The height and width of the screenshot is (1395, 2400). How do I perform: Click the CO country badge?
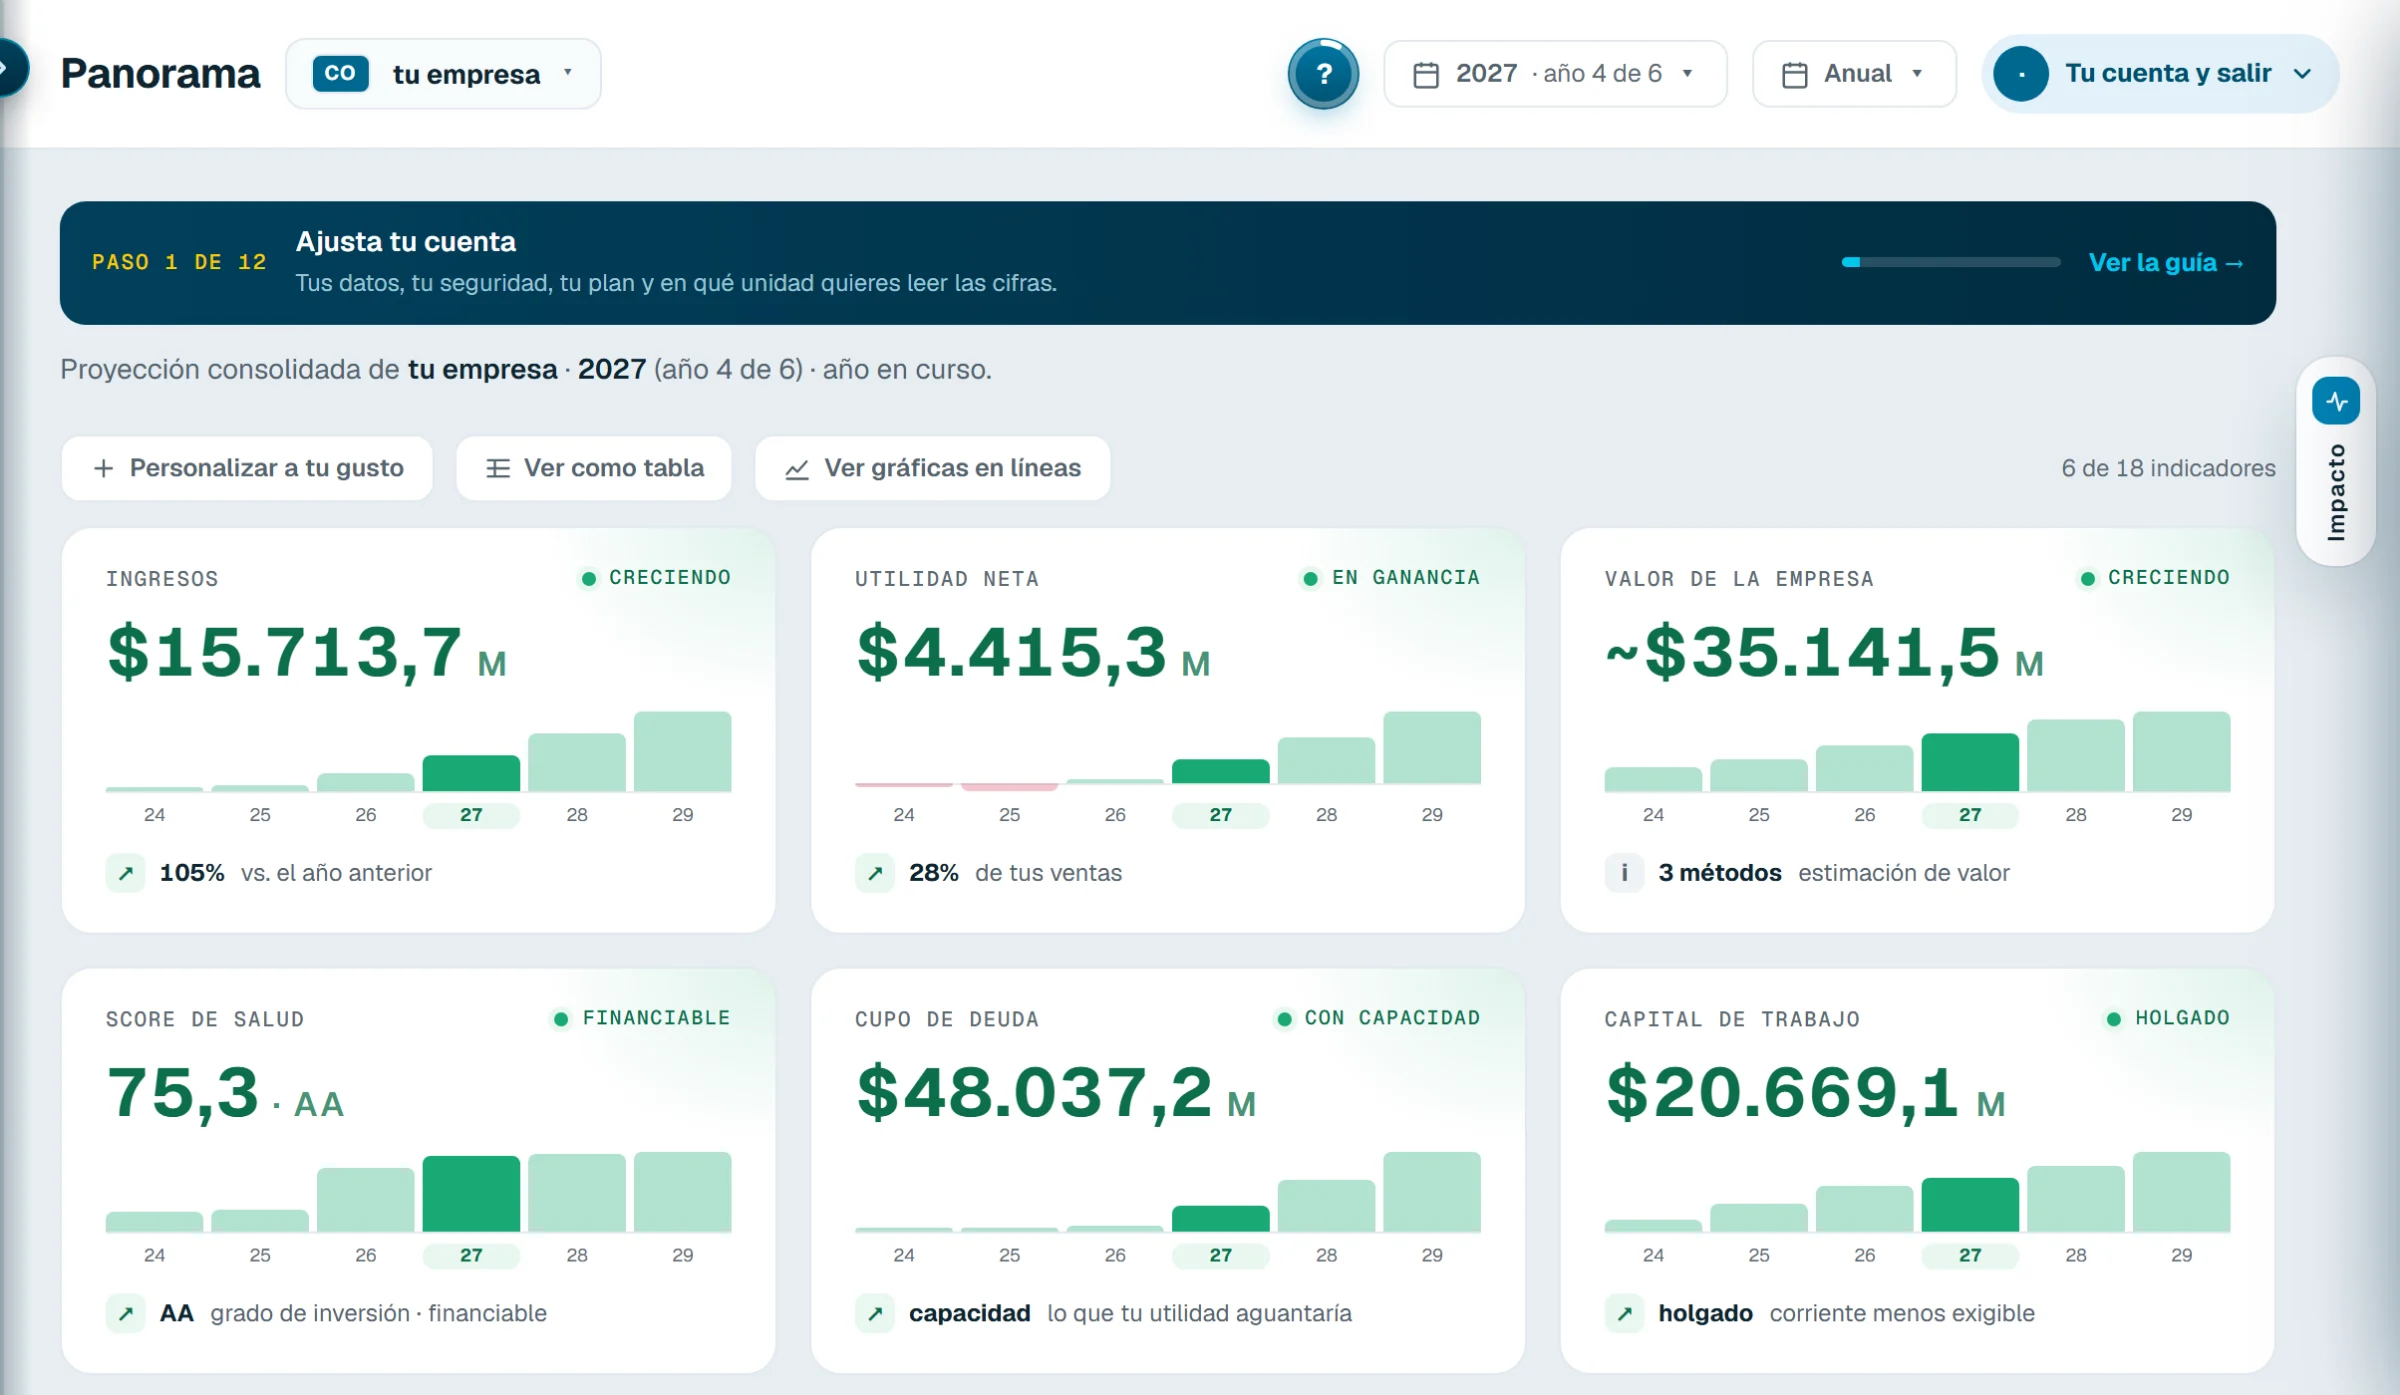click(x=340, y=74)
